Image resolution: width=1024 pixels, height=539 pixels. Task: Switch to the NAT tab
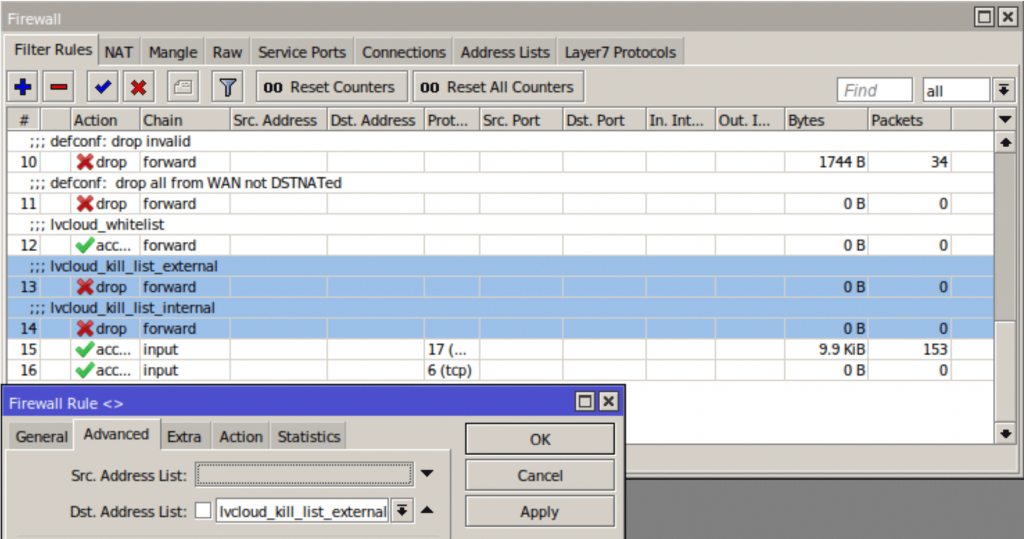coord(119,52)
